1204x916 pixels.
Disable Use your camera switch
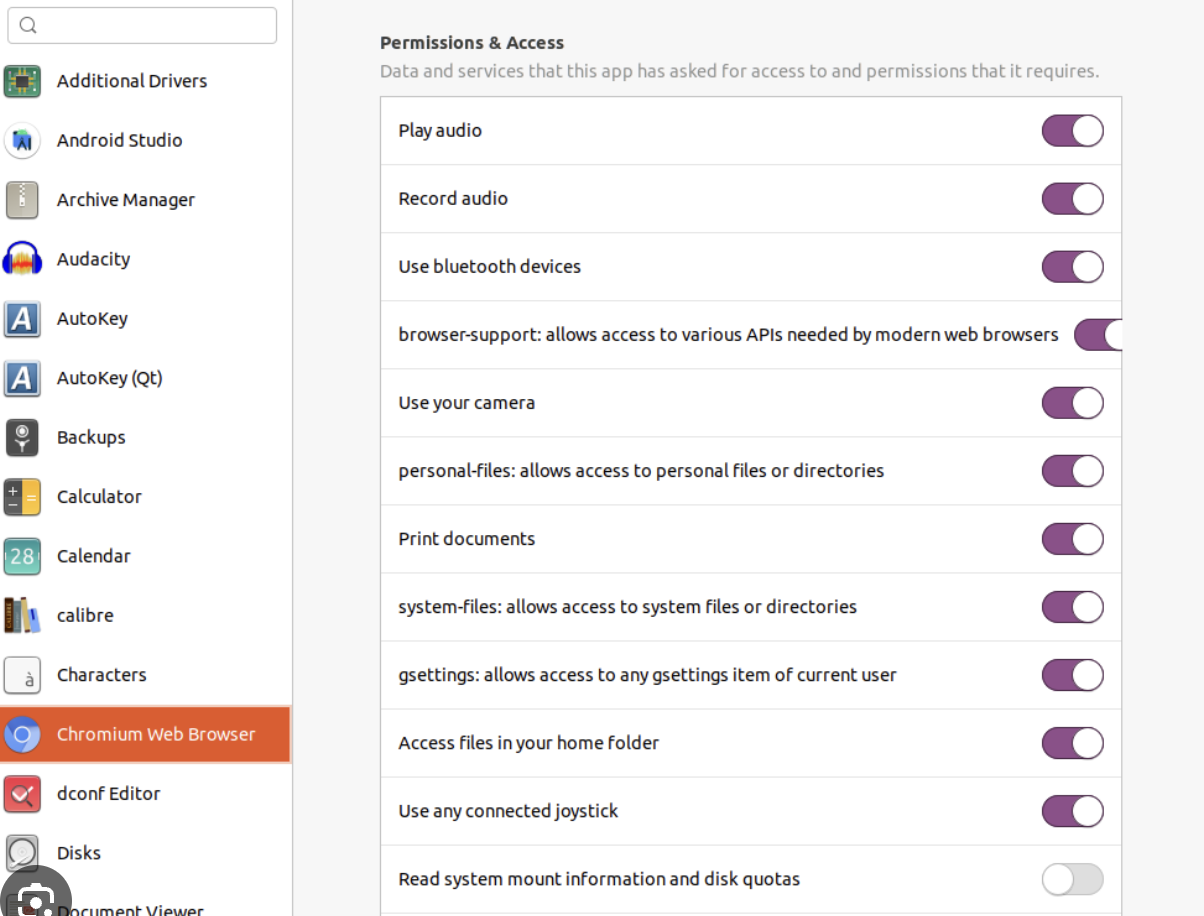point(1072,403)
